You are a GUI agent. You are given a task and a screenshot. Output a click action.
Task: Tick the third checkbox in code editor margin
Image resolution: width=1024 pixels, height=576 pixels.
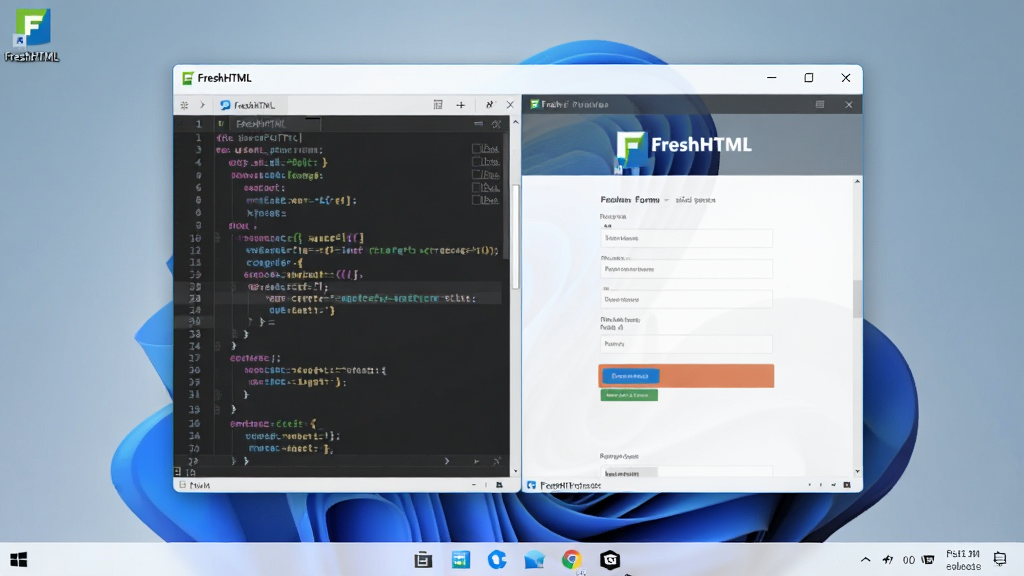click(476, 174)
